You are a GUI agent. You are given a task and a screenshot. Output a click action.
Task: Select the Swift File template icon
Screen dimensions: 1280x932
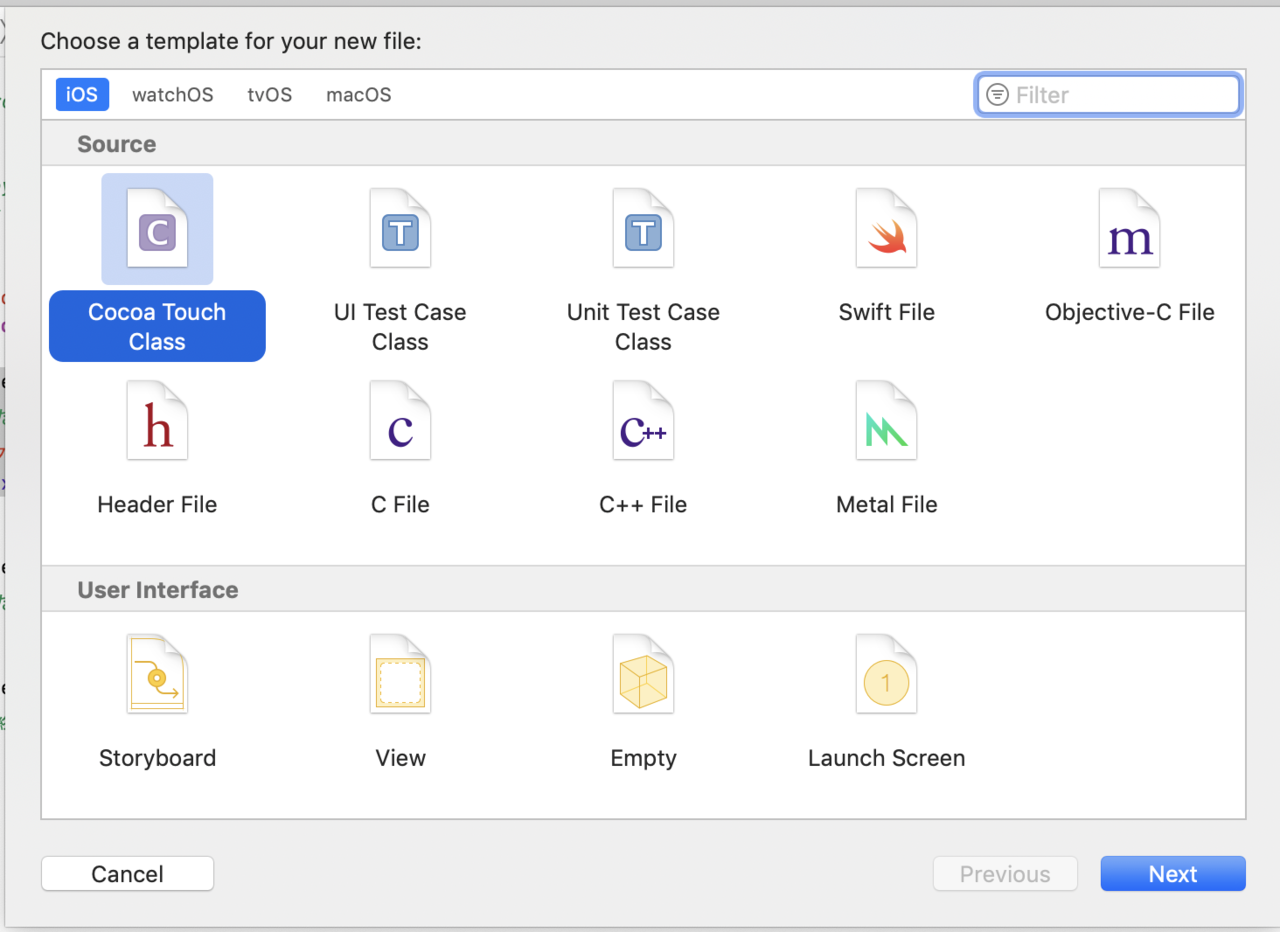[x=886, y=230]
